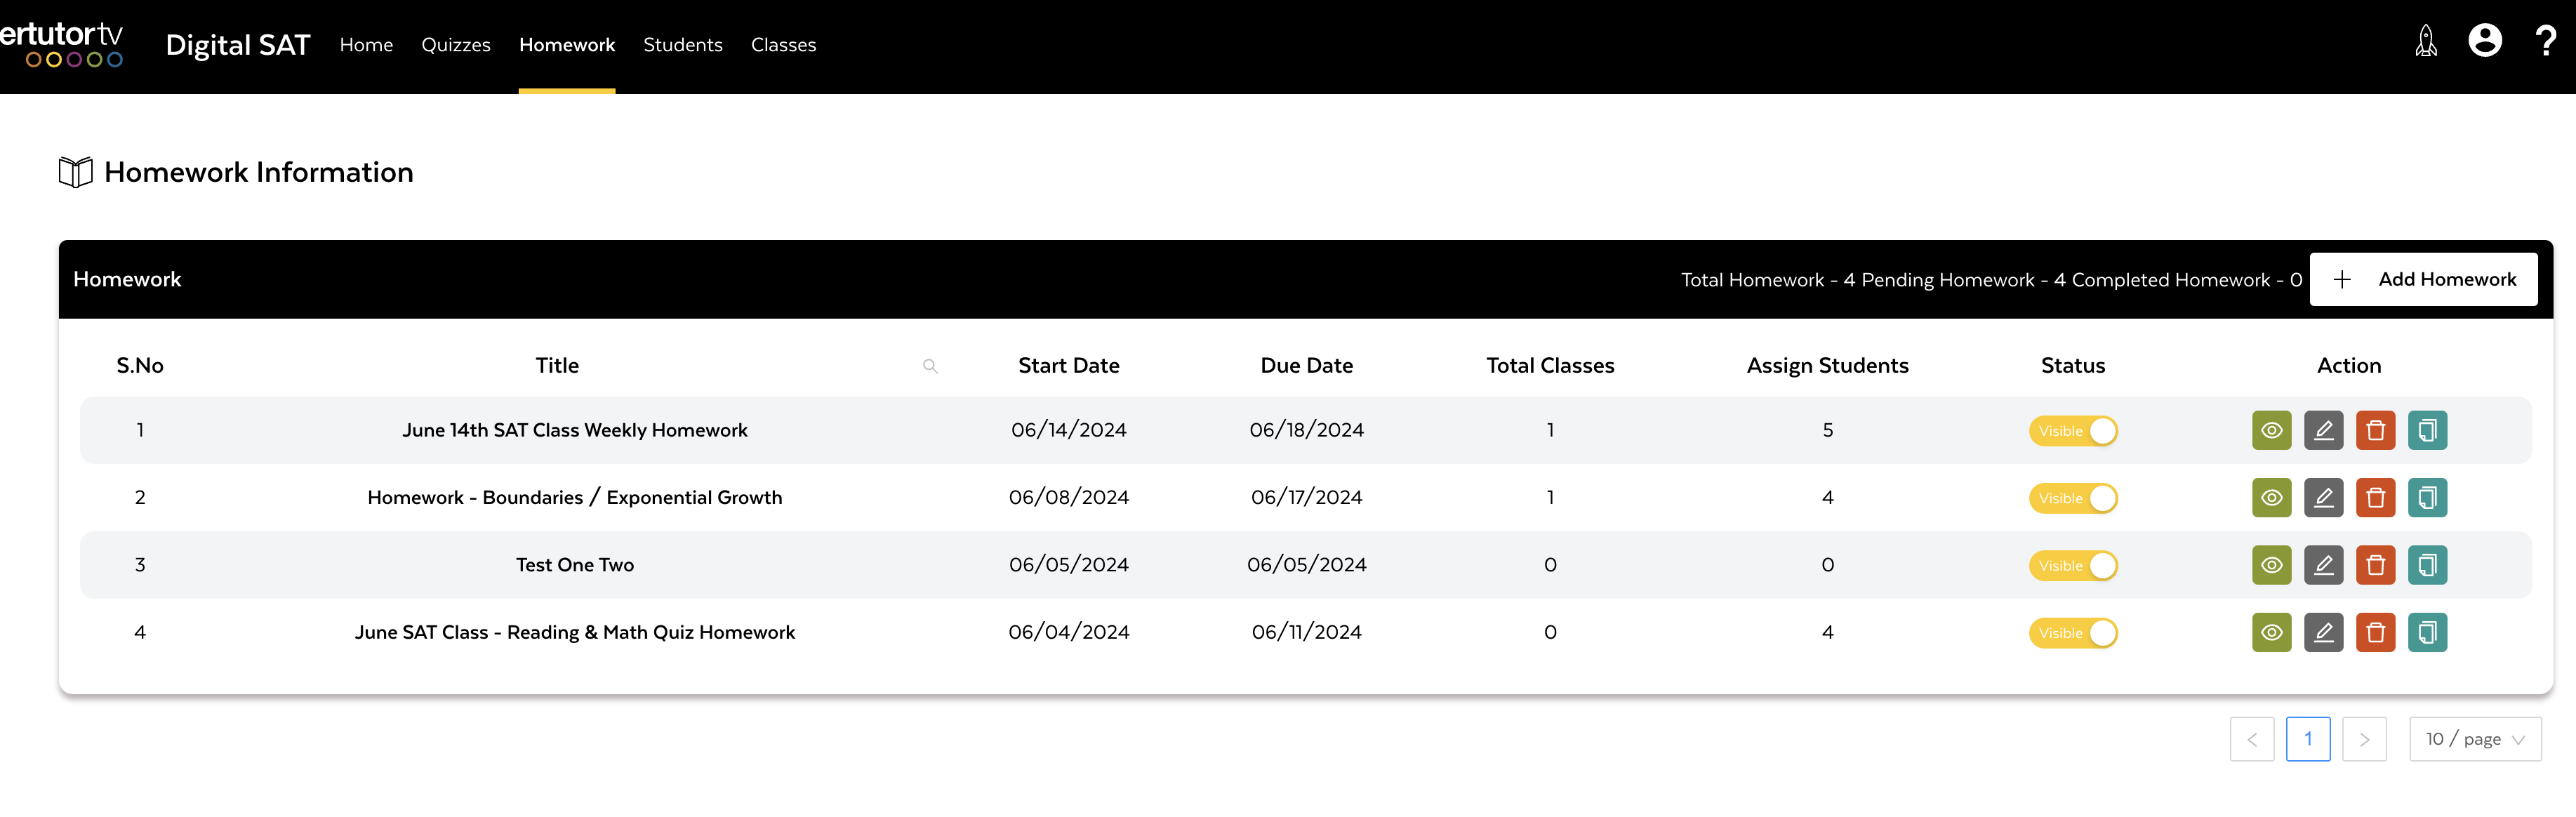Click the ertutortv logo
This screenshot has height=817, width=2576.
pos(62,44)
